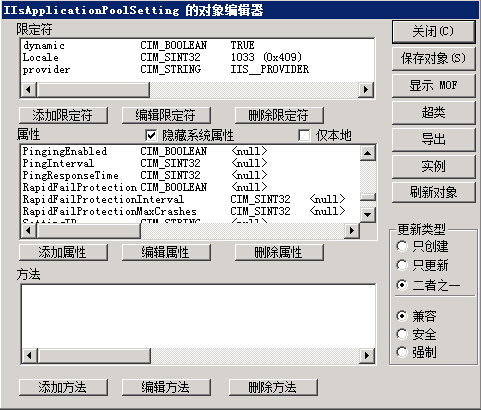Click the IIS__PROVIDER value text

coord(270,69)
